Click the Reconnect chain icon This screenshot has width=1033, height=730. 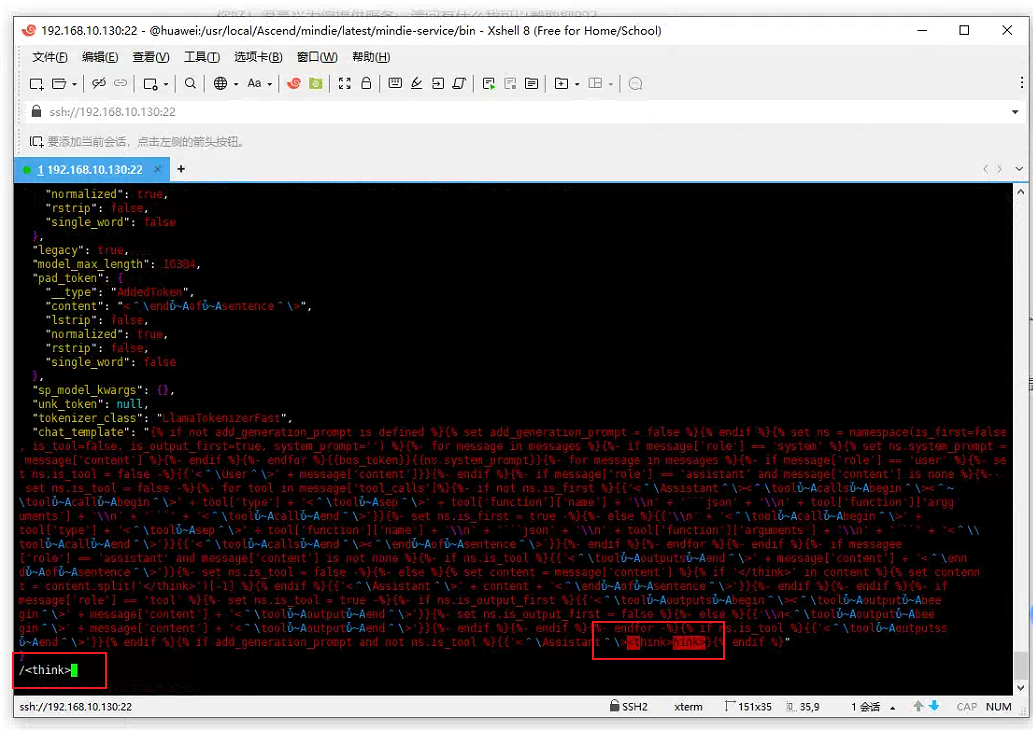pyautogui.click(x=121, y=83)
